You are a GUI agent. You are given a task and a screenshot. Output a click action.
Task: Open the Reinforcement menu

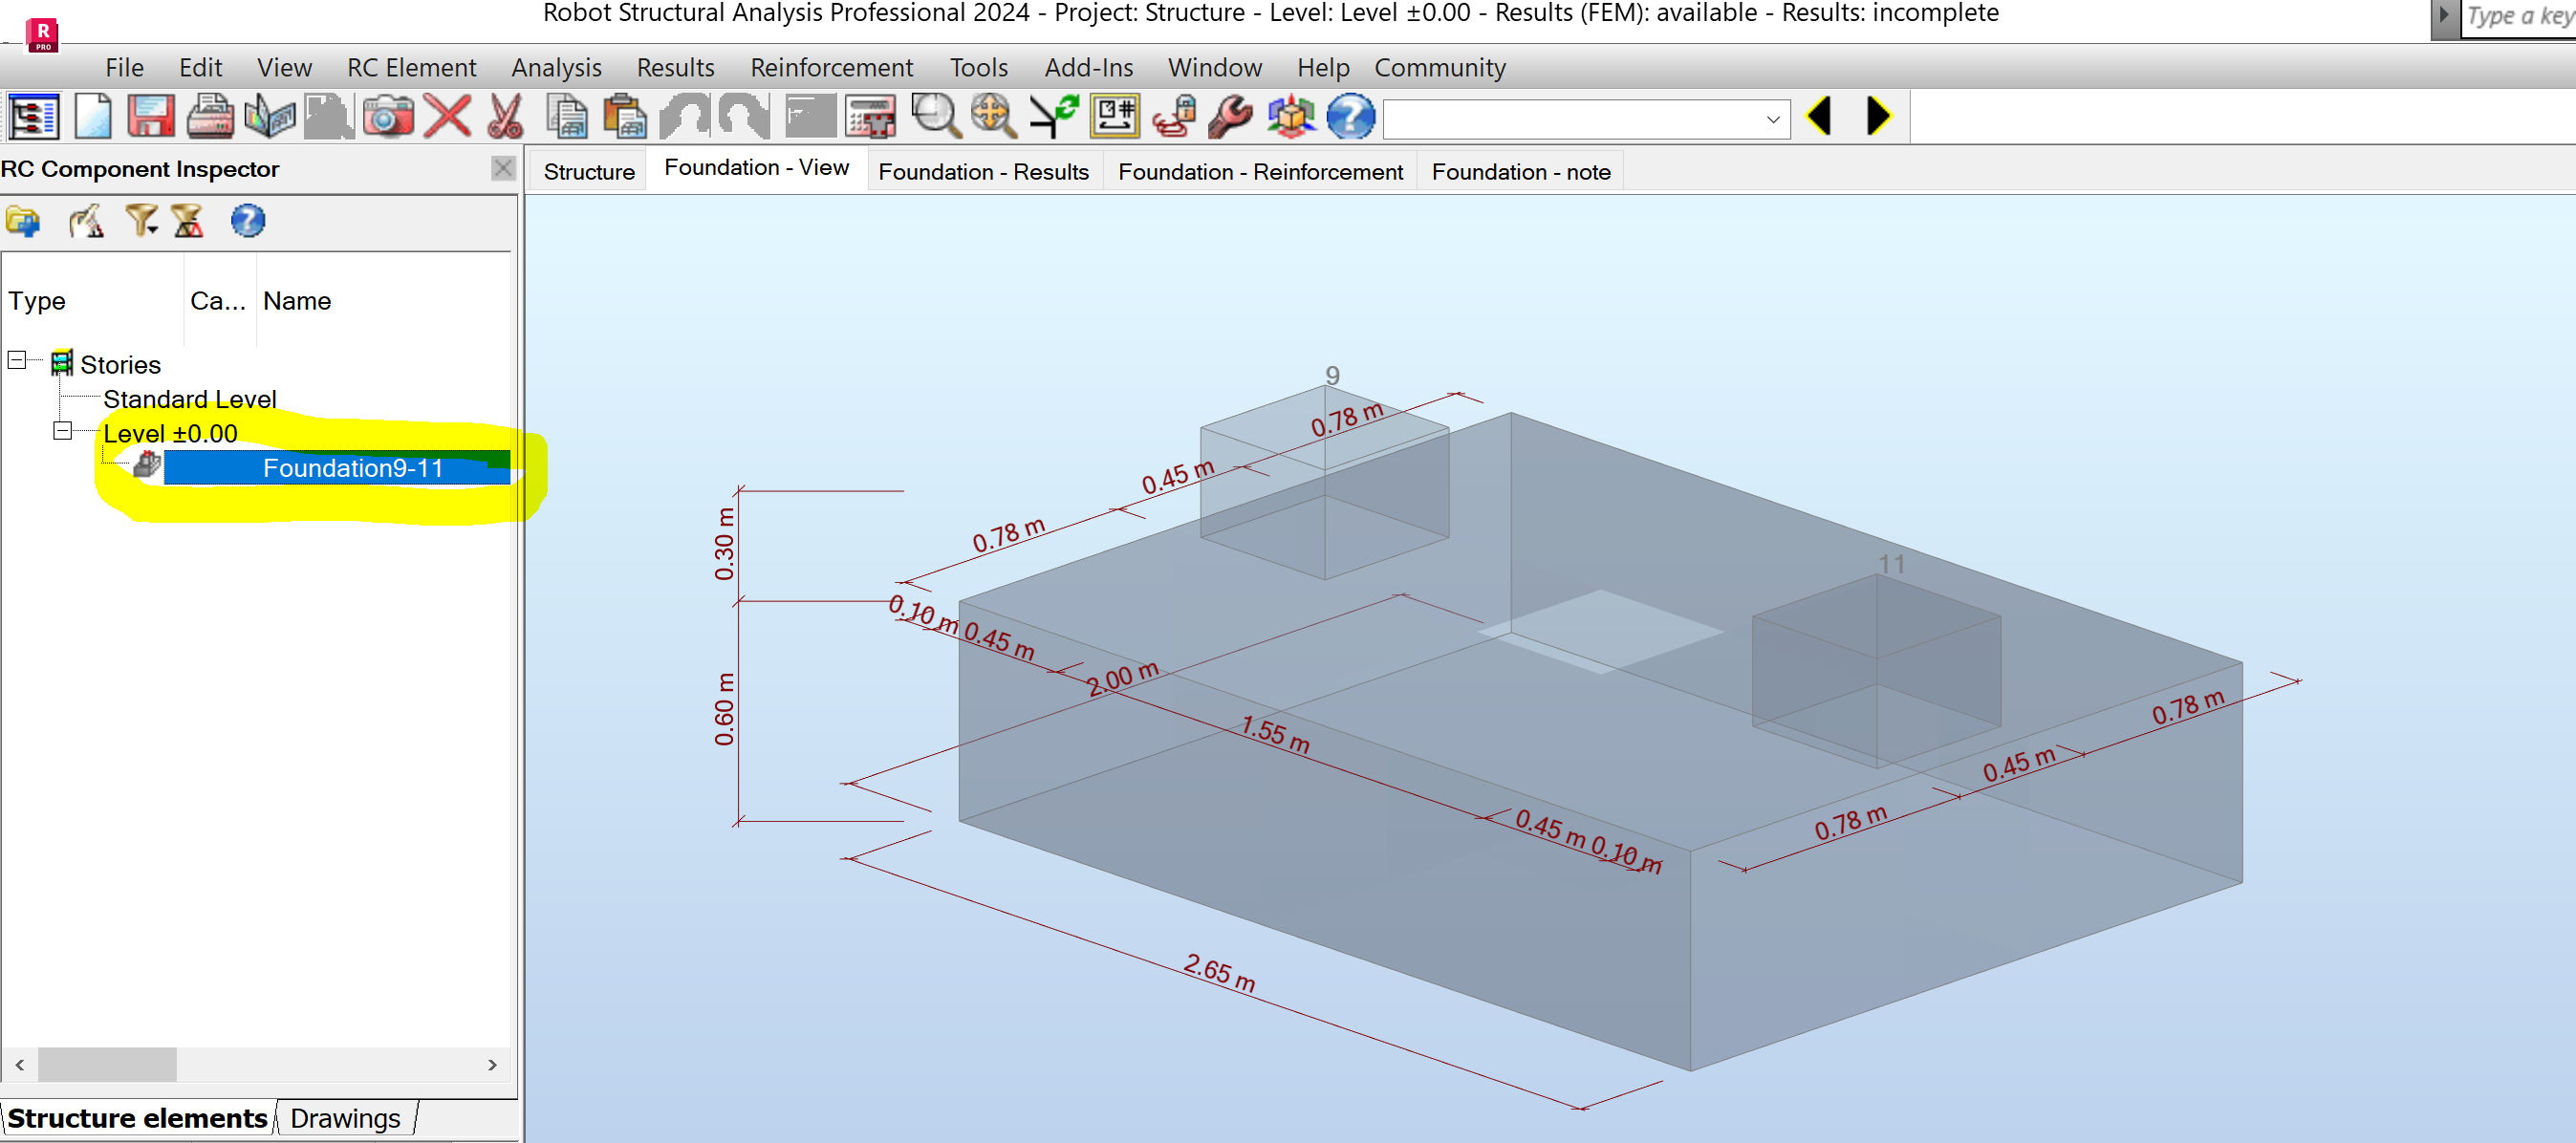831,67
